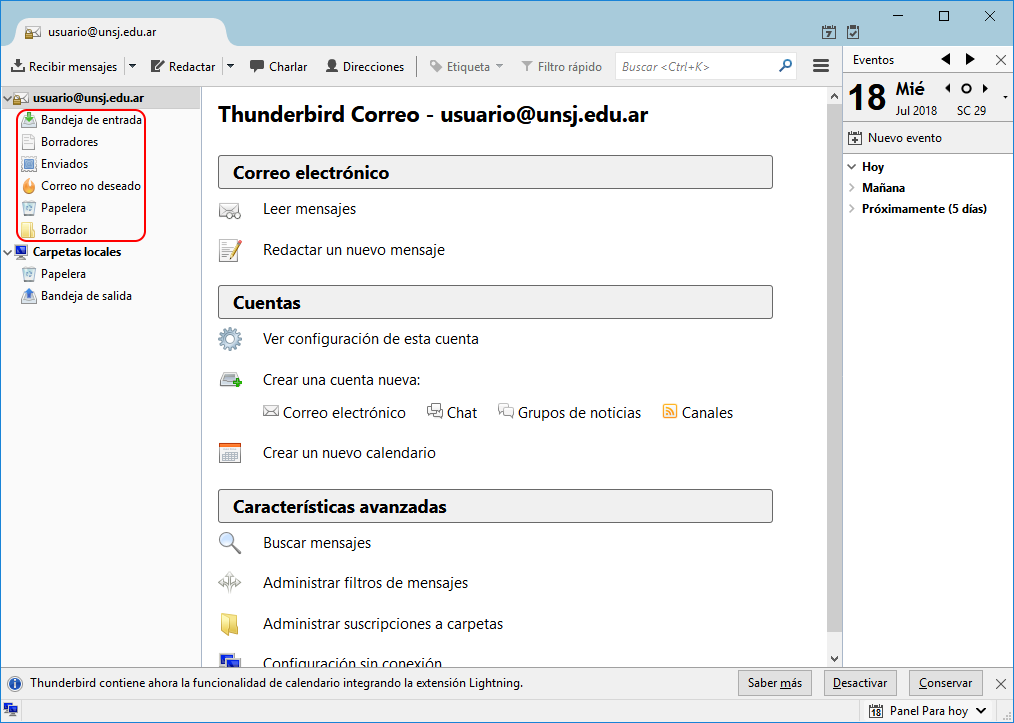The image size is (1014, 723).
Task: Click the Chat new account link
Action: (x=452, y=413)
